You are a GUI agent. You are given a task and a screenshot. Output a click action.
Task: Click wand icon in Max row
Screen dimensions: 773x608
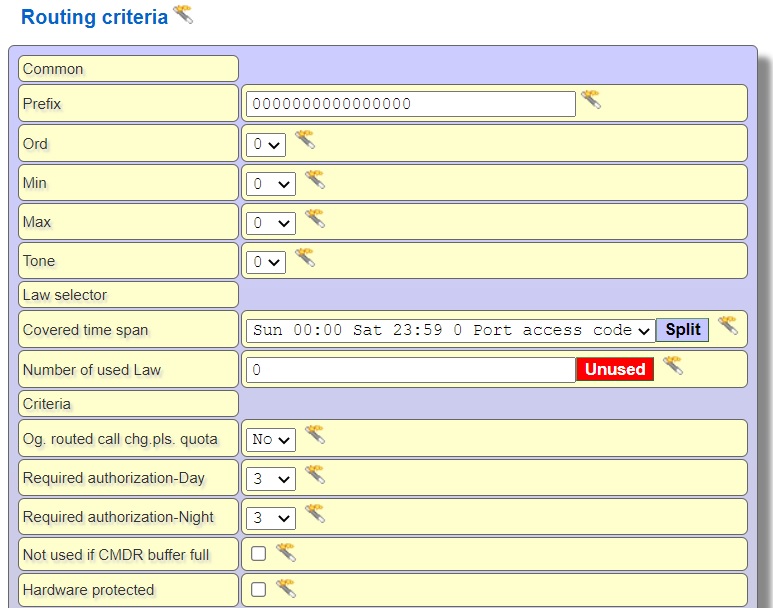(315, 219)
